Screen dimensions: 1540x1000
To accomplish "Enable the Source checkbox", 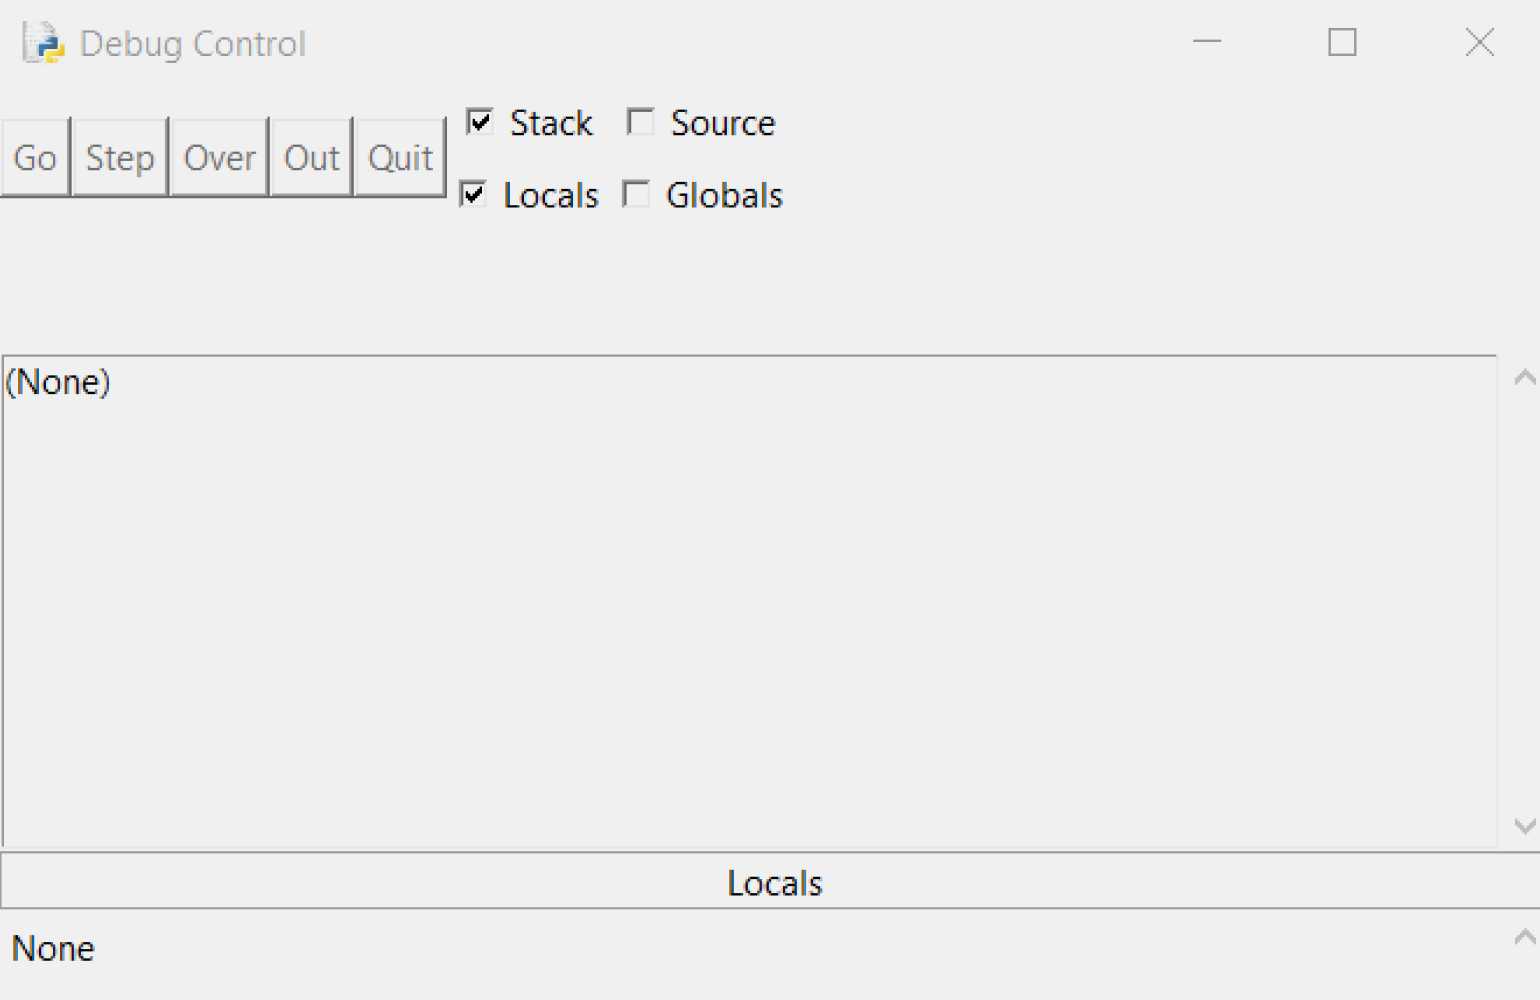I will click(x=640, y=122).
